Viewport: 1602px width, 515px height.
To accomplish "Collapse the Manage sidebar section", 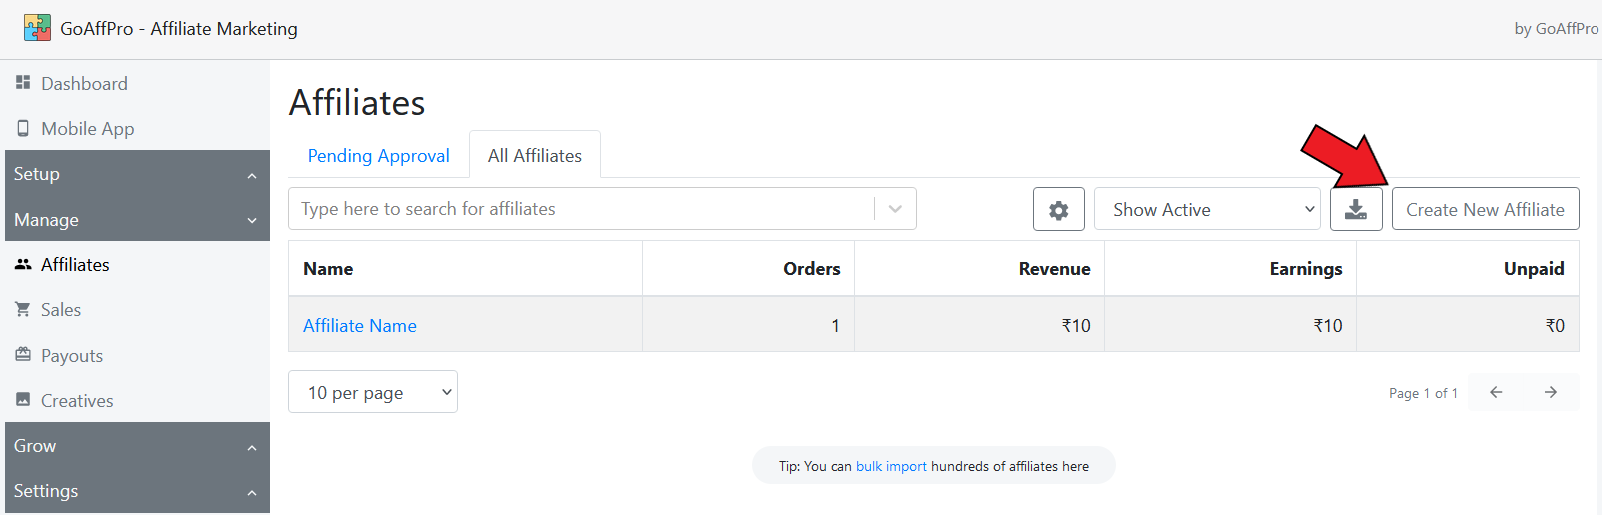I will [x=137, y=220].
